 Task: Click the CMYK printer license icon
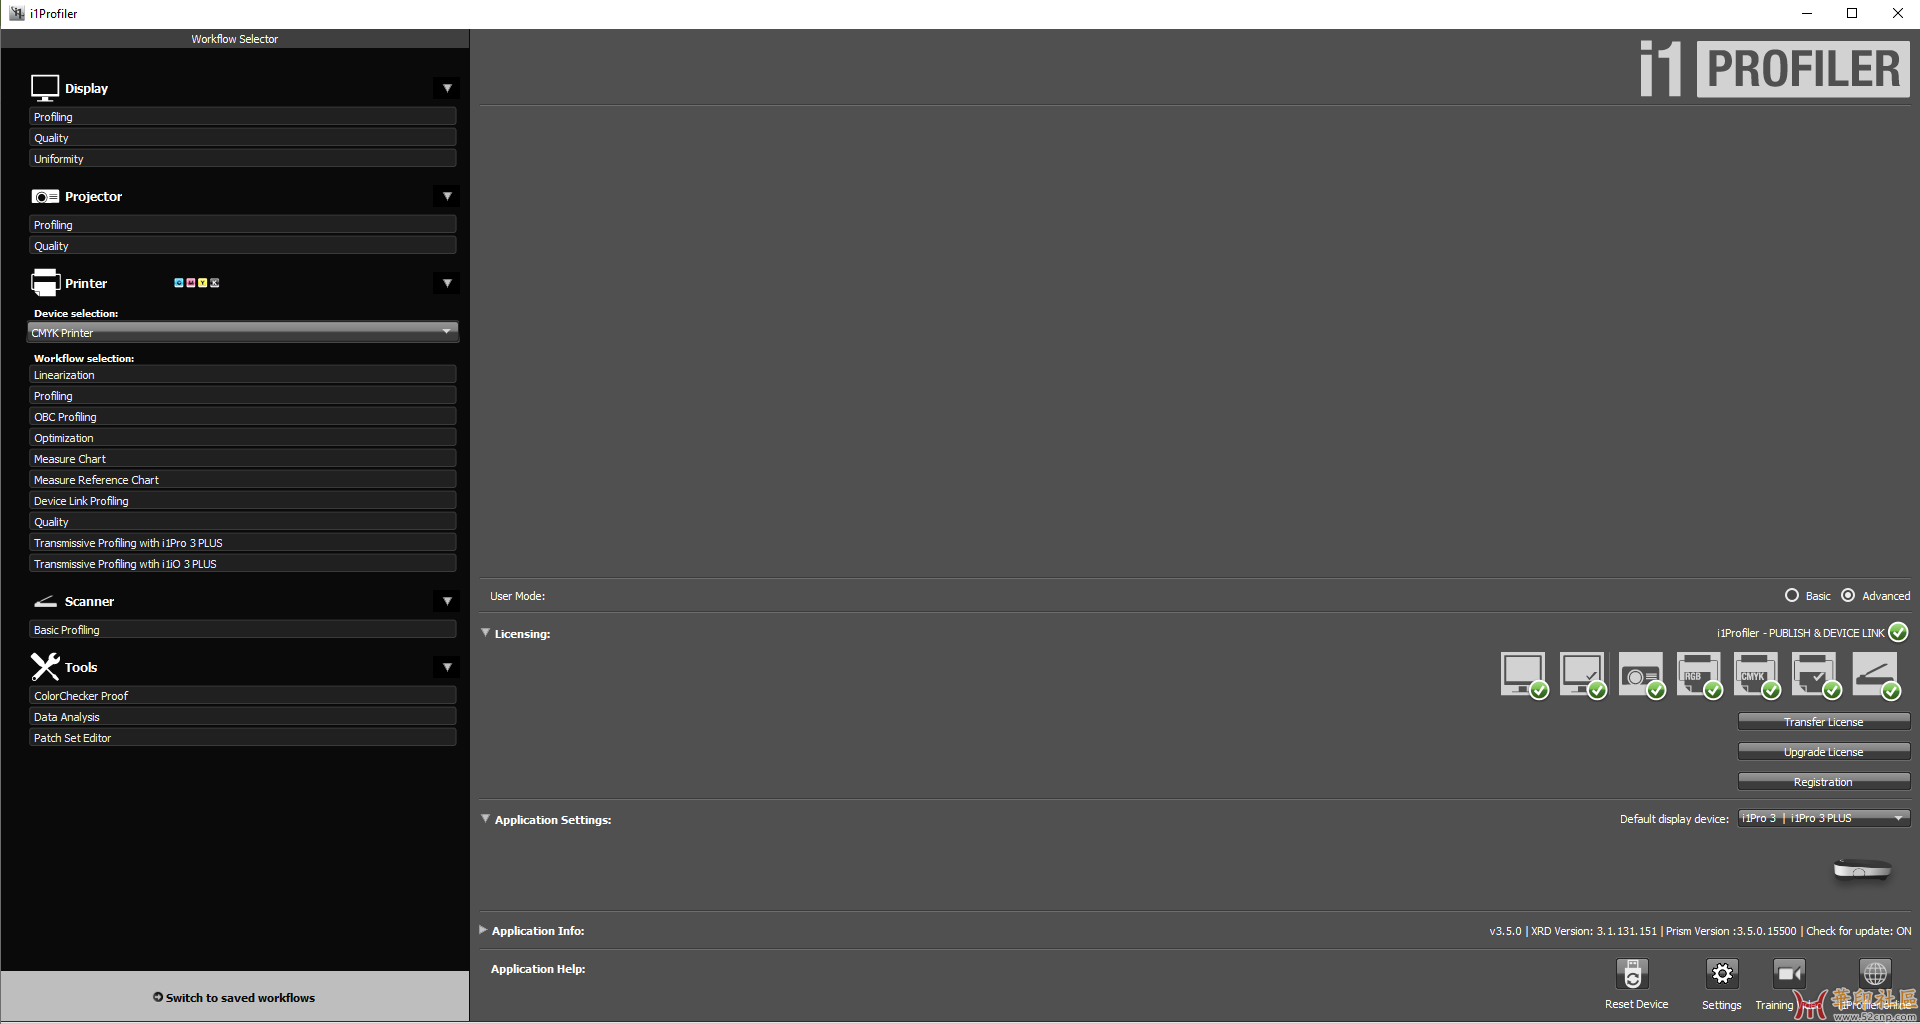(x=1757, y=675)
